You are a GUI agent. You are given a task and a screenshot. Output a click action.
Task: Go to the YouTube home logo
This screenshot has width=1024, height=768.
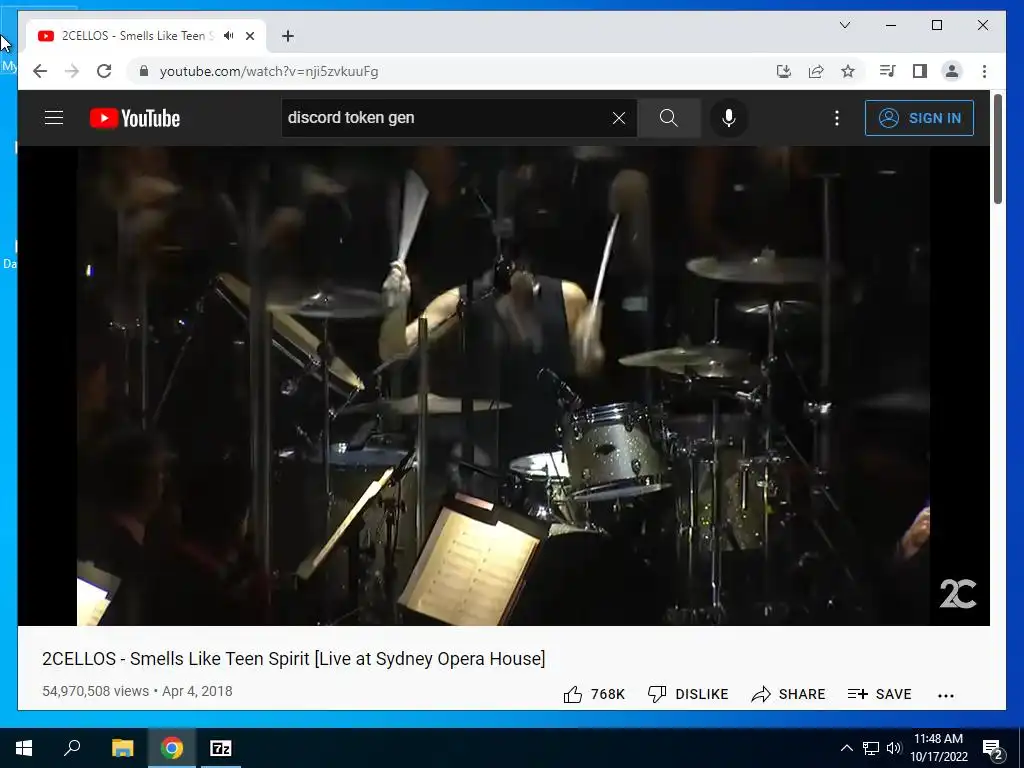[135, 118]
